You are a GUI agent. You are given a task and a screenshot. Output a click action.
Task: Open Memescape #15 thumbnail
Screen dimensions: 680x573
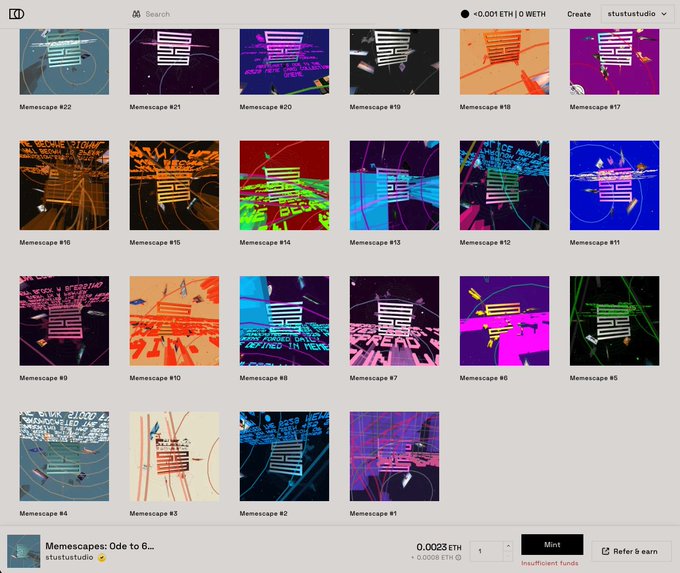pos(174,185)
